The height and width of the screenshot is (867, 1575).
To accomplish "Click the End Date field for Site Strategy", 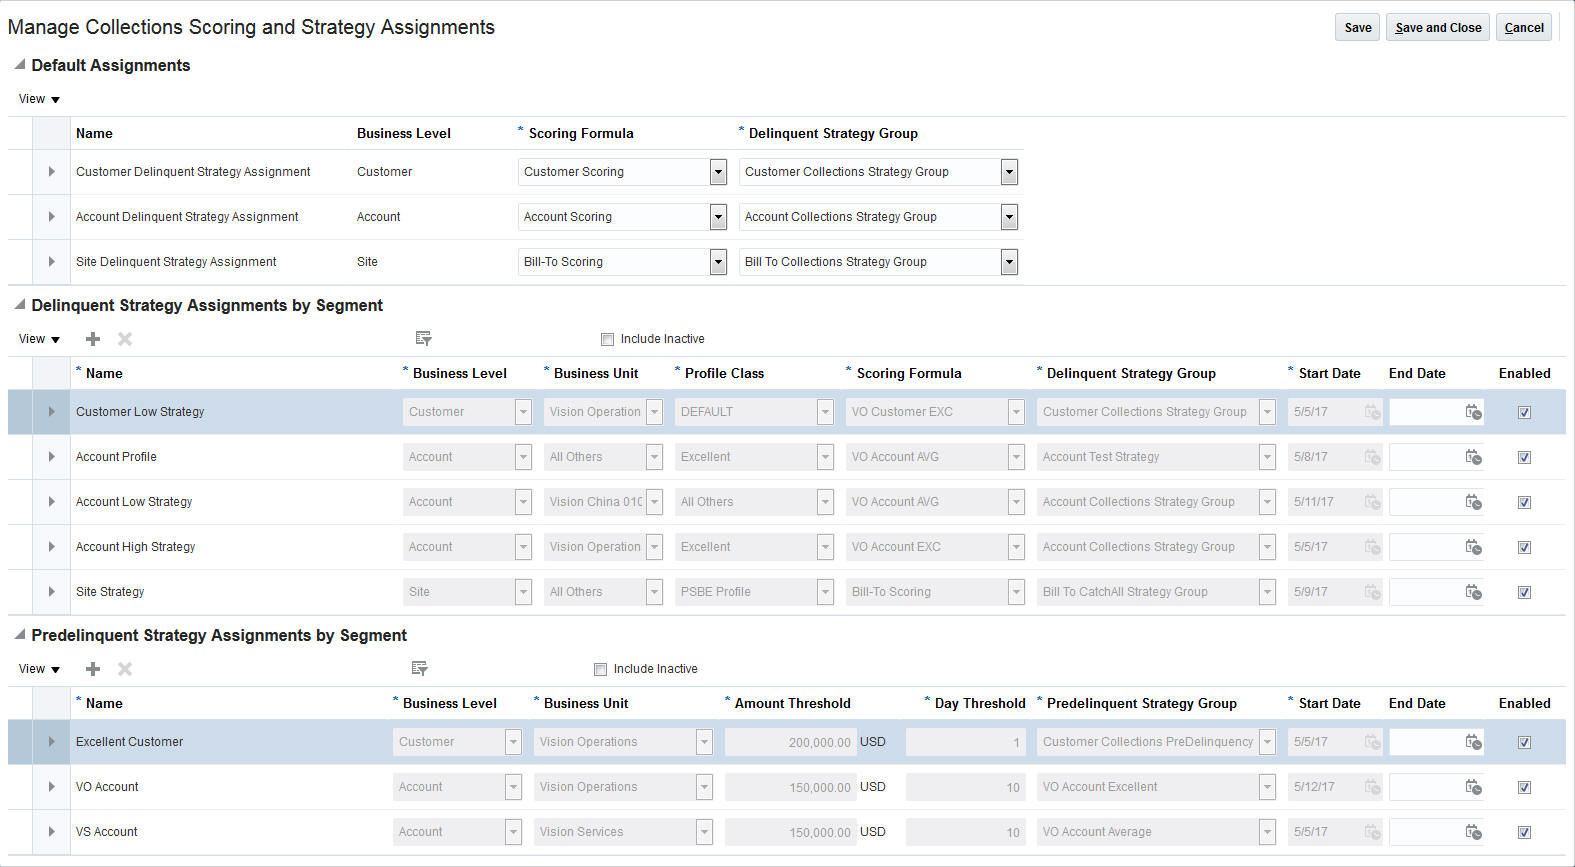I will [1425, 592].
